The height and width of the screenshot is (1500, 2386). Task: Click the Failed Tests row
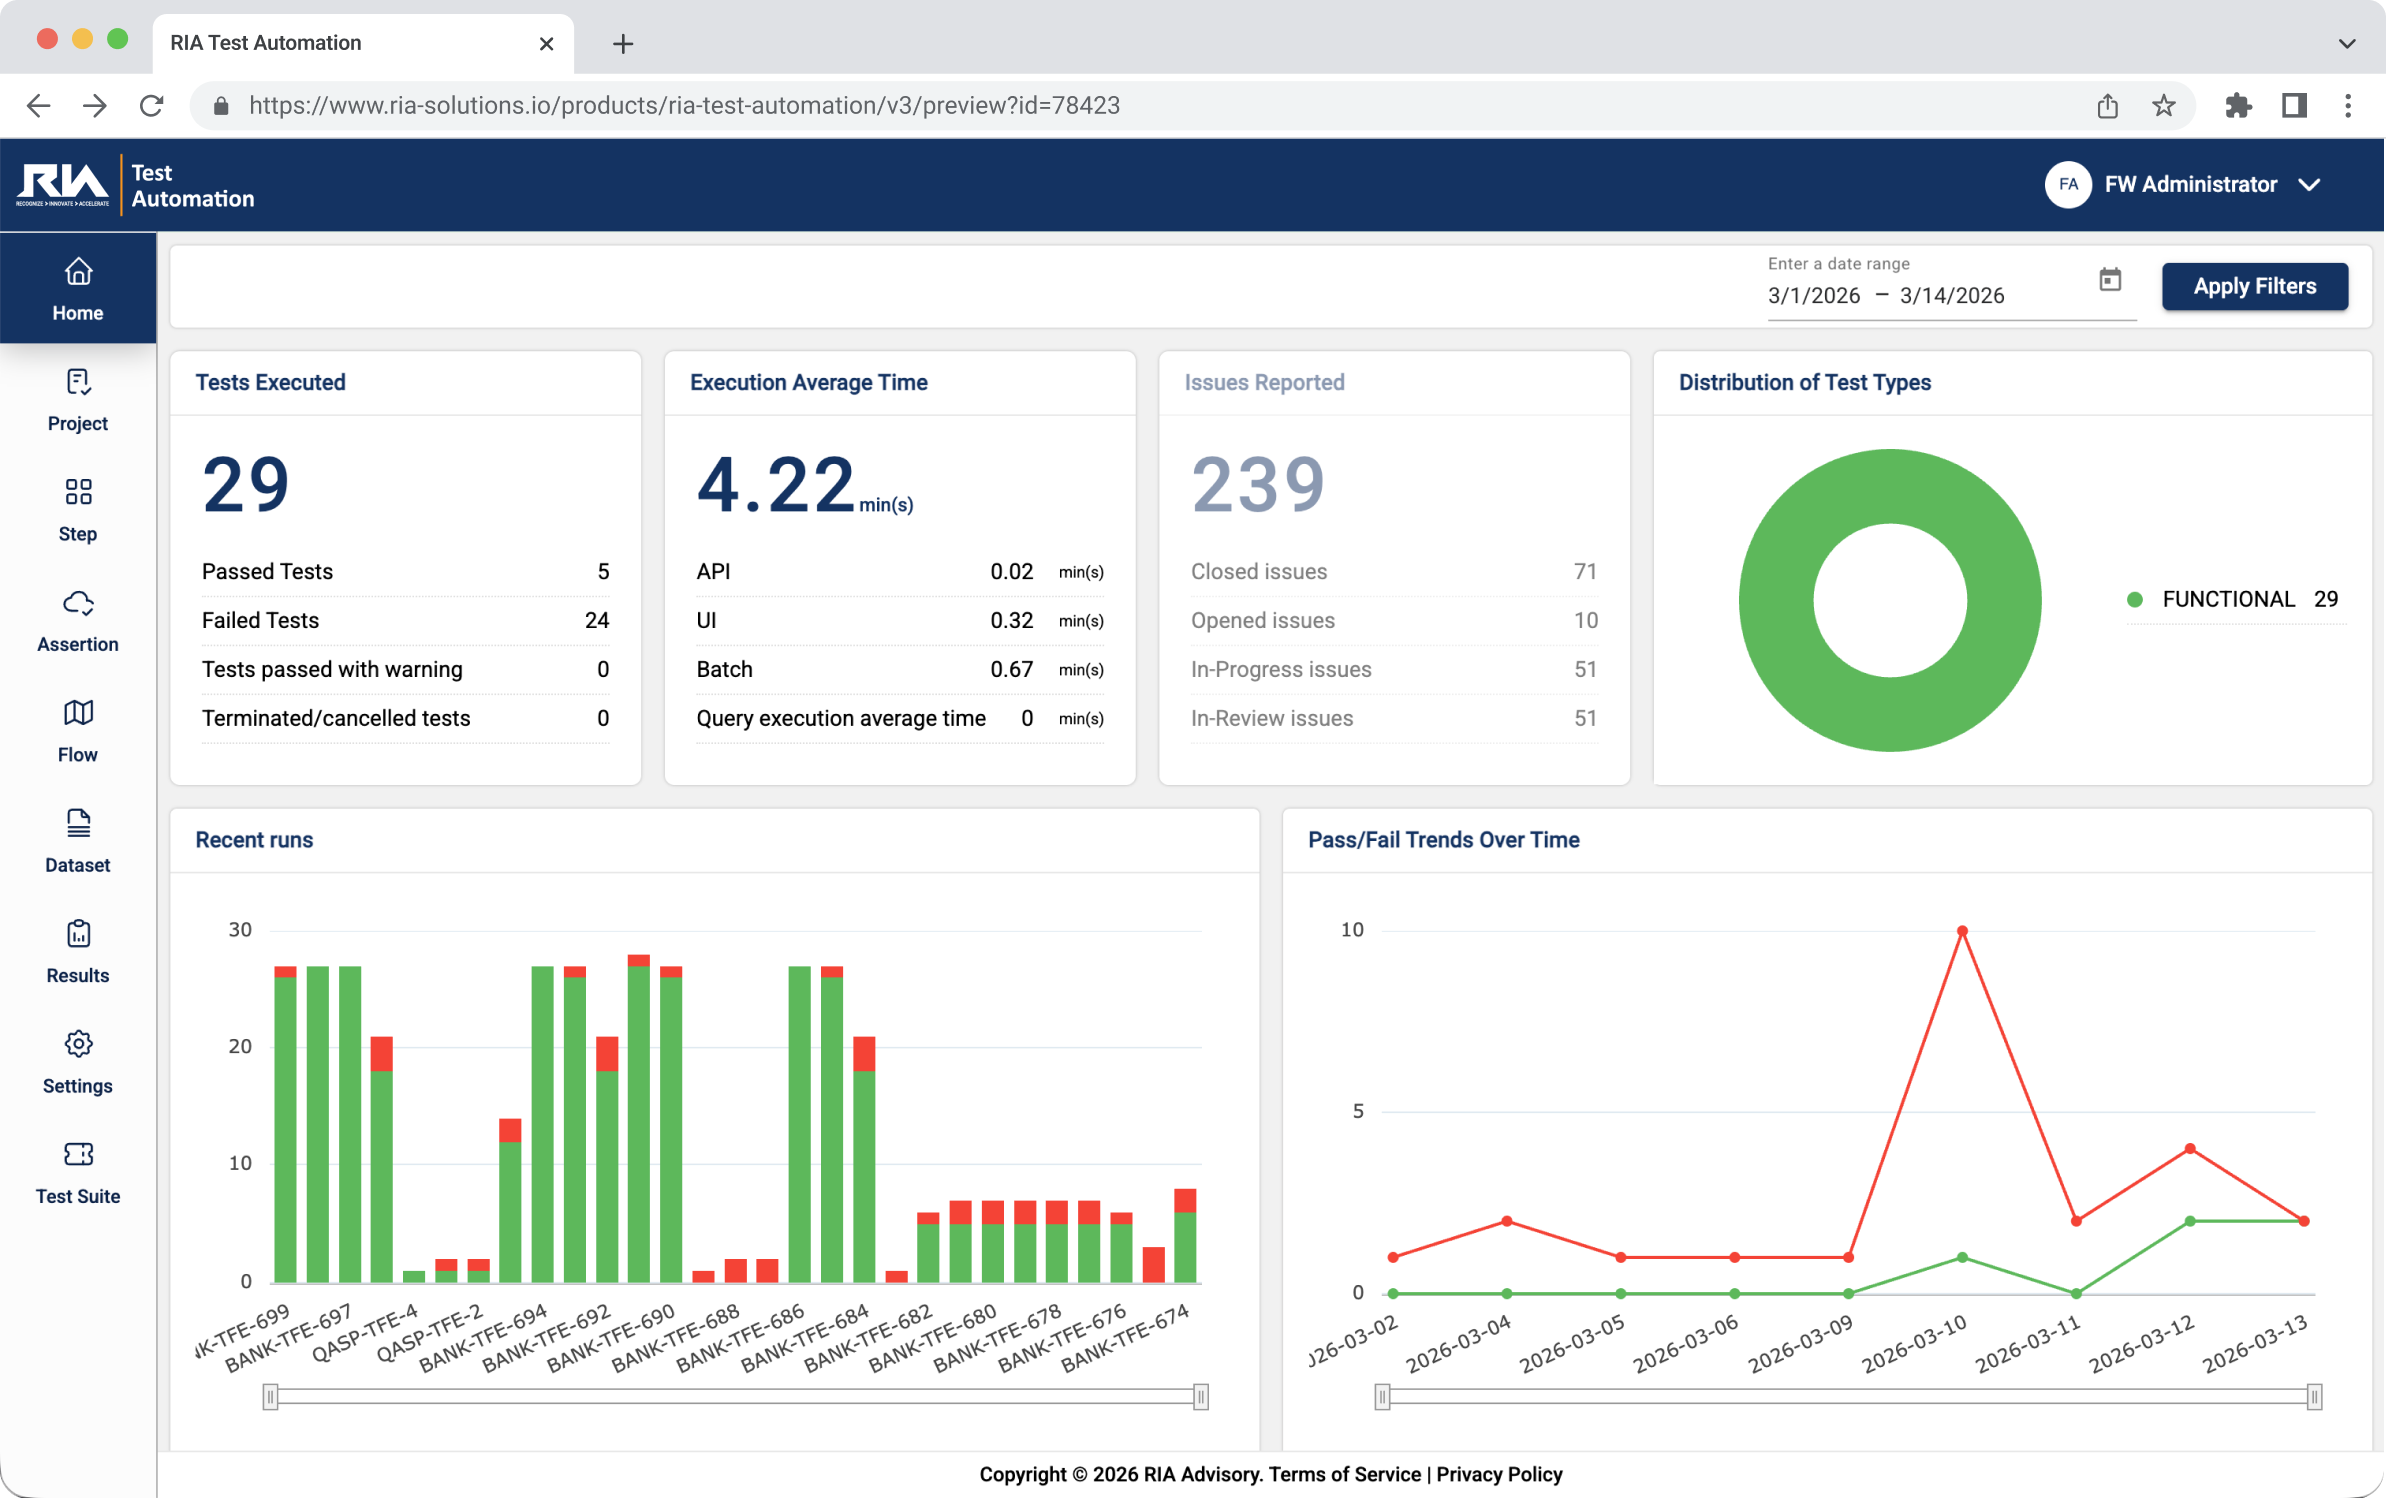pyautogui.click(x=405, y=621)
